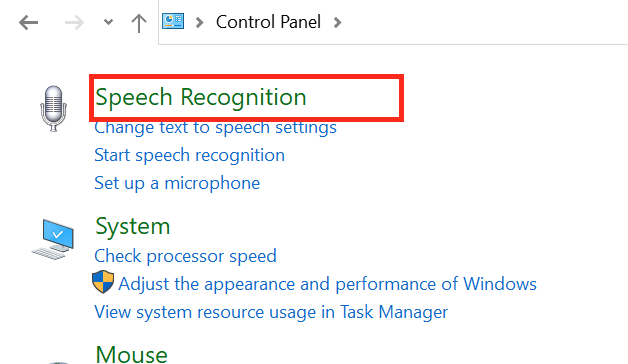This screenshot has height=364, width=628.
Task: Expand the chevron before Control Panel breadcrumb
Action: [199, 22]
